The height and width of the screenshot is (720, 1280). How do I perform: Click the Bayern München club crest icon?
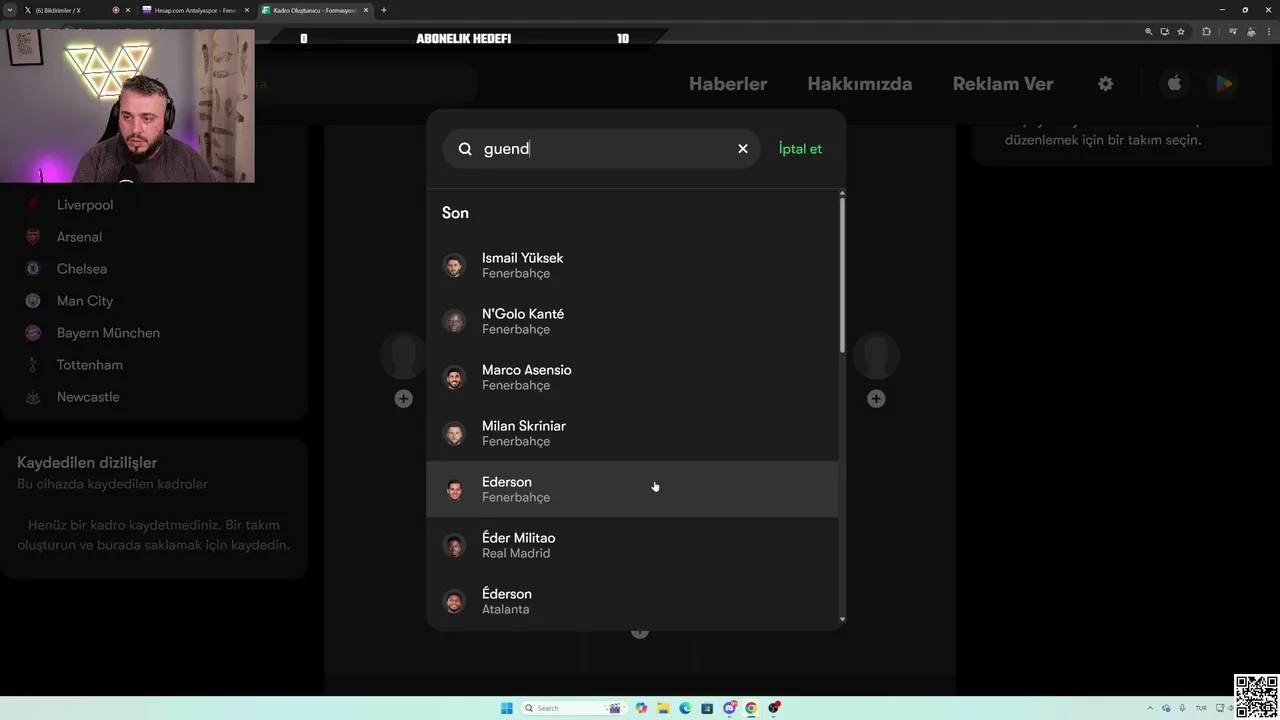pyautogui.click(x=33, y=333)
